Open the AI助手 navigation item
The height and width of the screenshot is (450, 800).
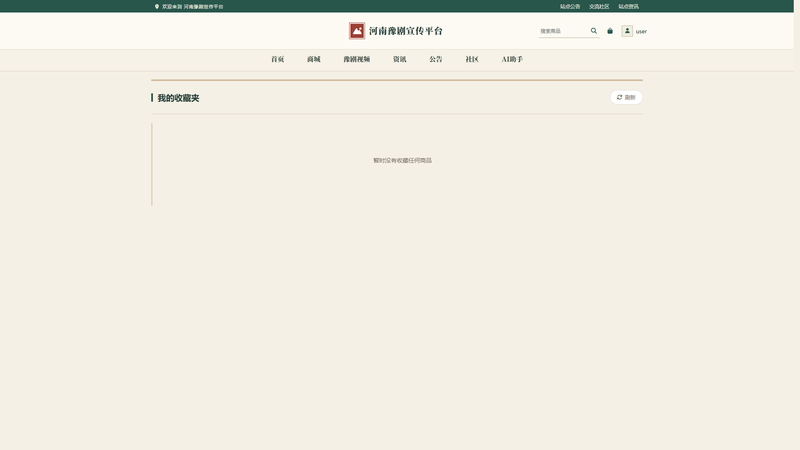tap(512, 59)
